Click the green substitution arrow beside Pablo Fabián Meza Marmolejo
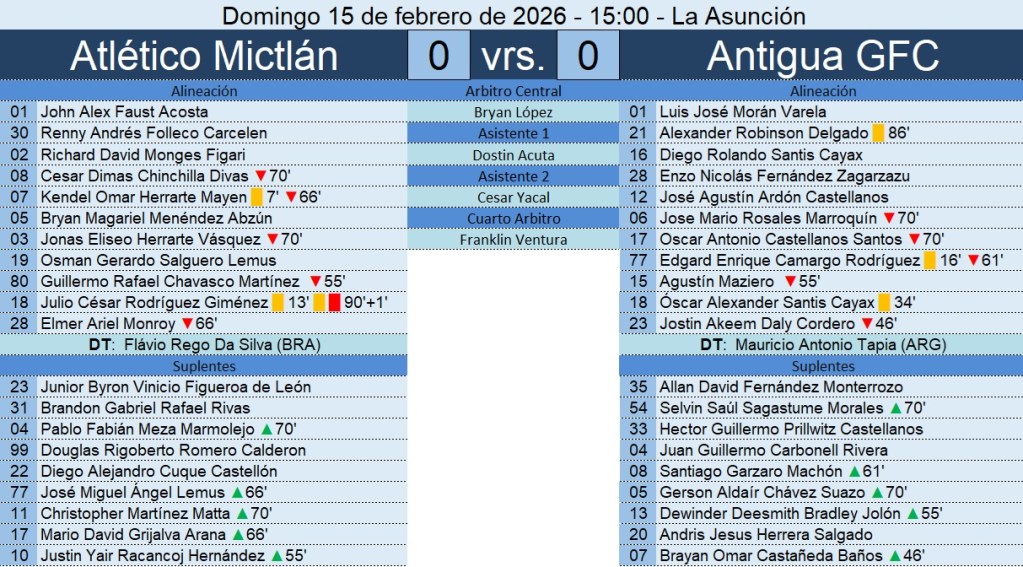Viewport: 1023px width, 567px height. tap(265, 429)
